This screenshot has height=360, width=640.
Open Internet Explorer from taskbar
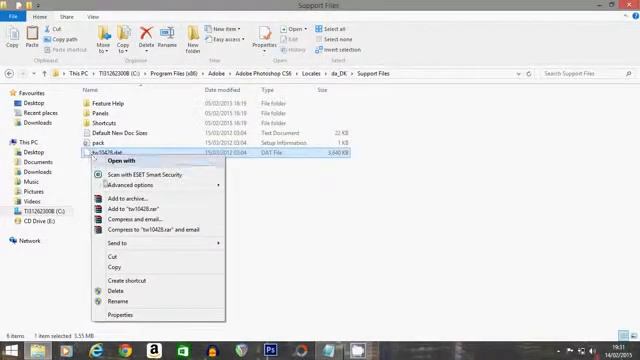click(x=96, y=351)
